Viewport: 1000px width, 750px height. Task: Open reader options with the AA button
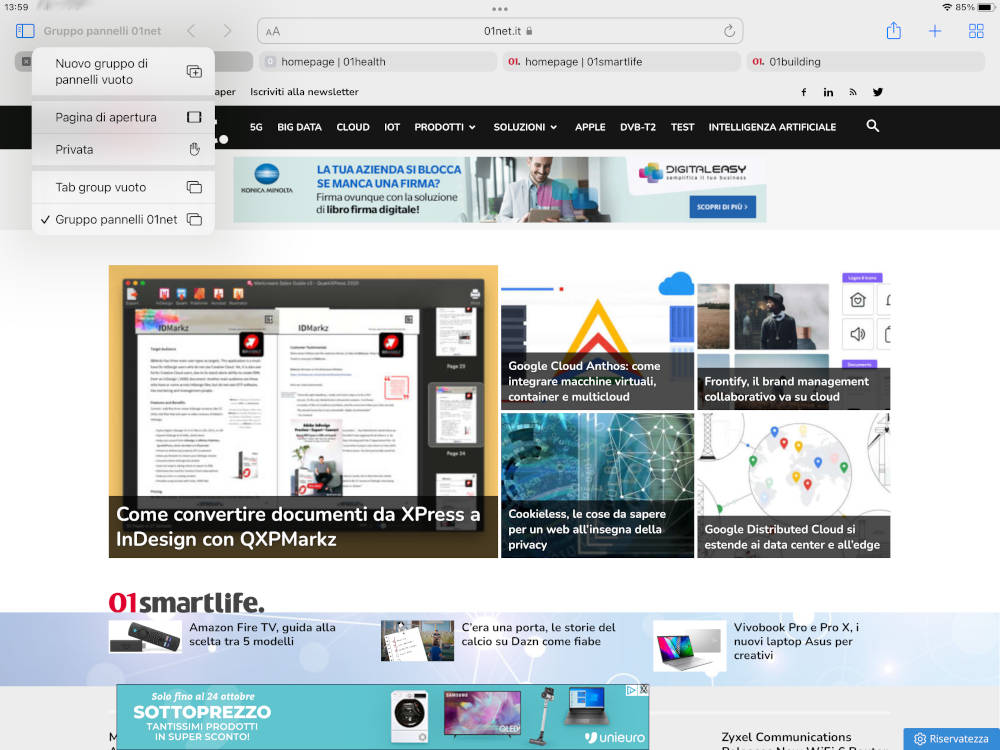[x=273, y=31]
